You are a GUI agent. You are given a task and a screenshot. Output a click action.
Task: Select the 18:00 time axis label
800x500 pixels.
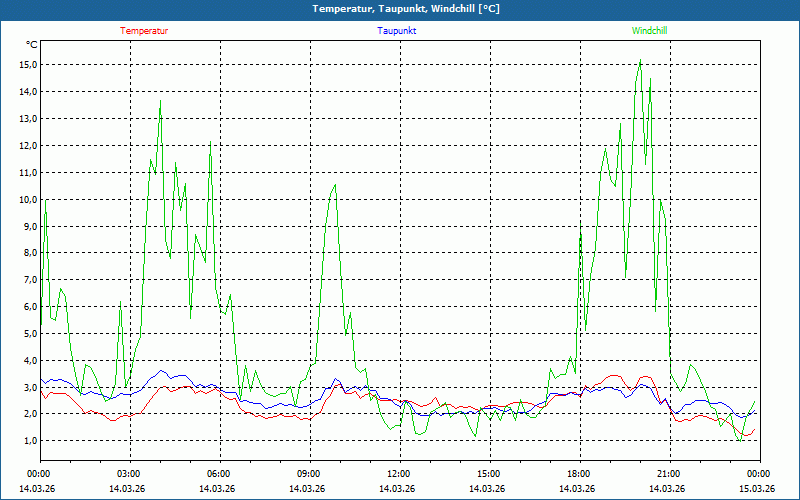click(579, 474)
